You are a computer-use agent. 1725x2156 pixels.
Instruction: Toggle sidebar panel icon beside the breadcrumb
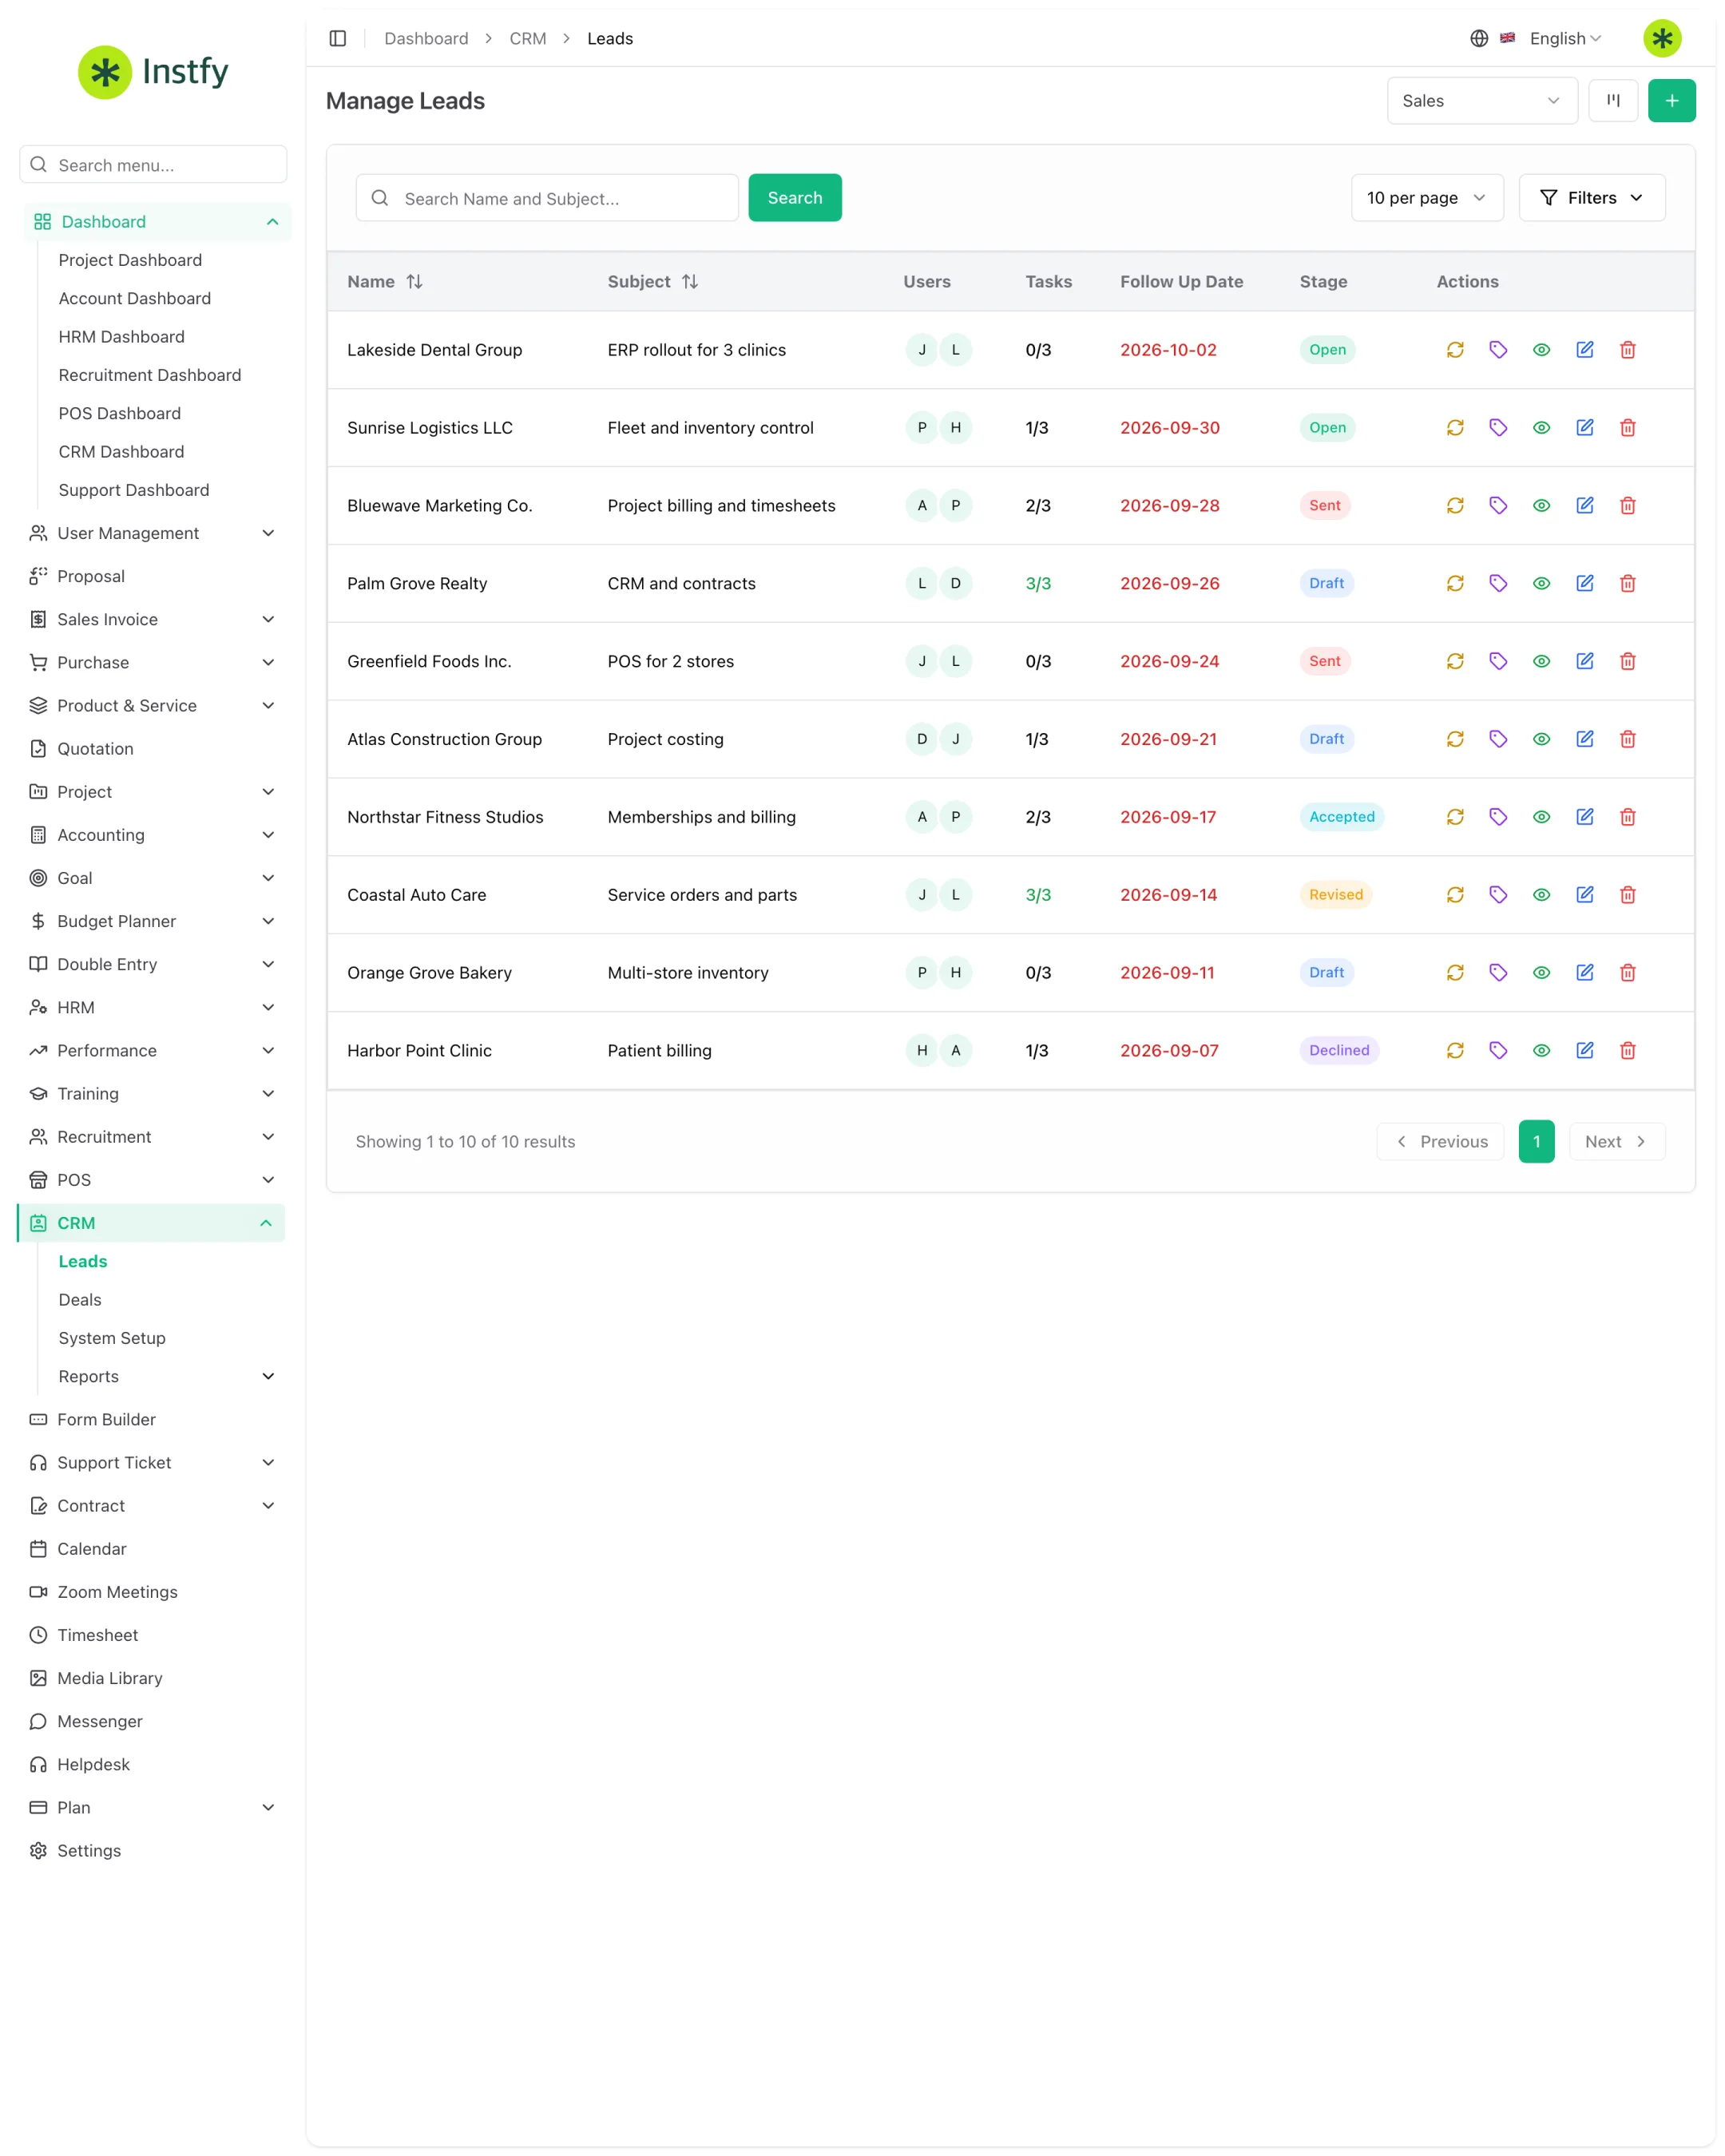338,38
